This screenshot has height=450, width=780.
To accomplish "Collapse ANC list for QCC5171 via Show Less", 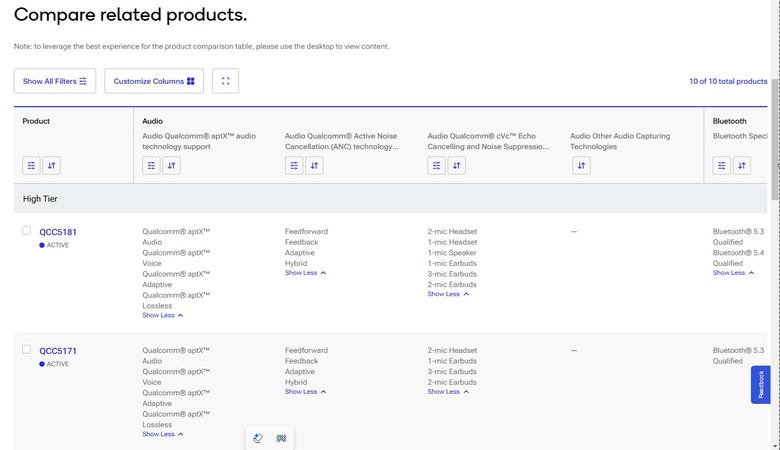I will click(305, 391).
